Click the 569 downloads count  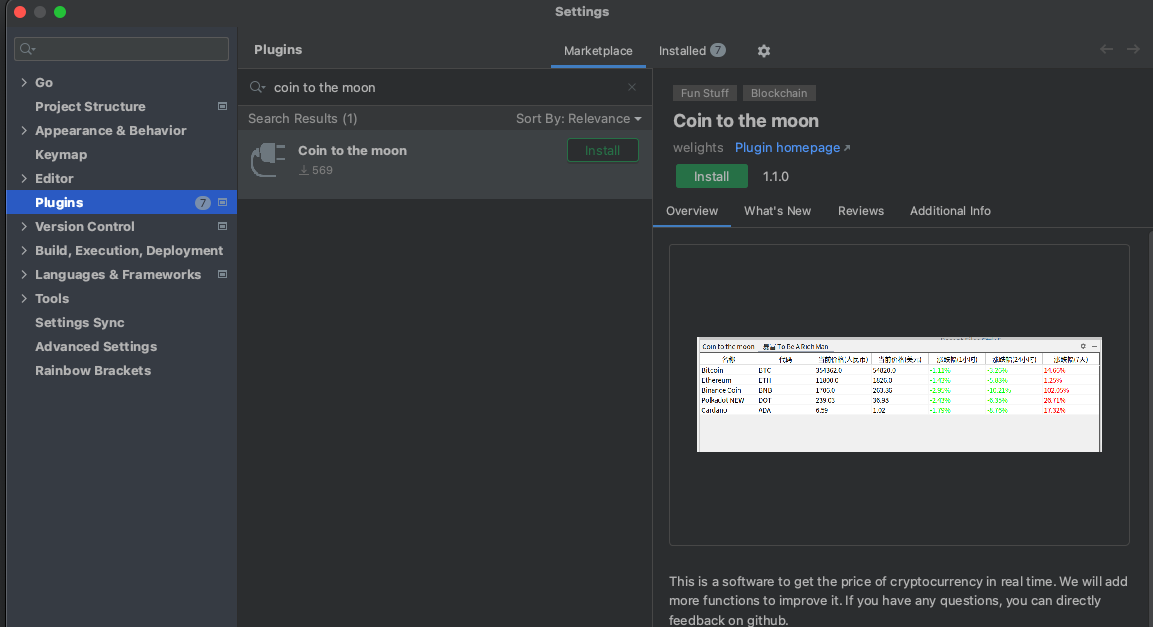316,170
